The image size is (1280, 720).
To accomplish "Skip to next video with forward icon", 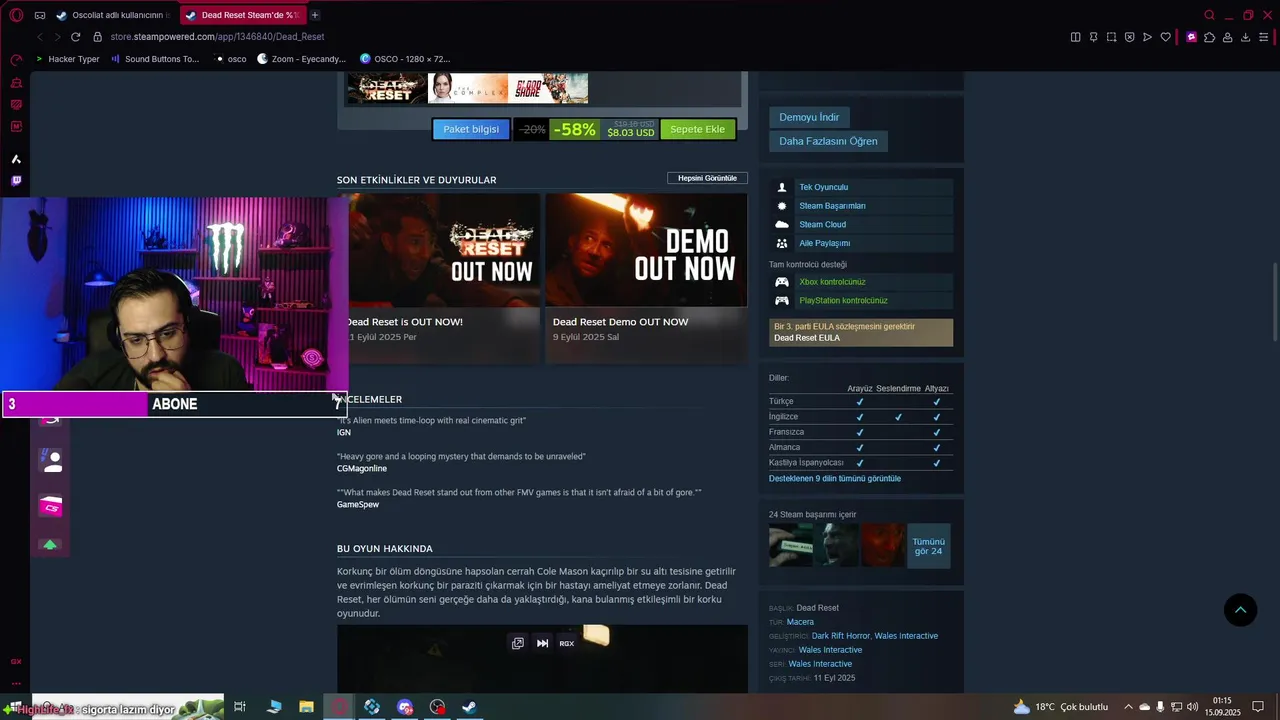I will coord(542,643).
